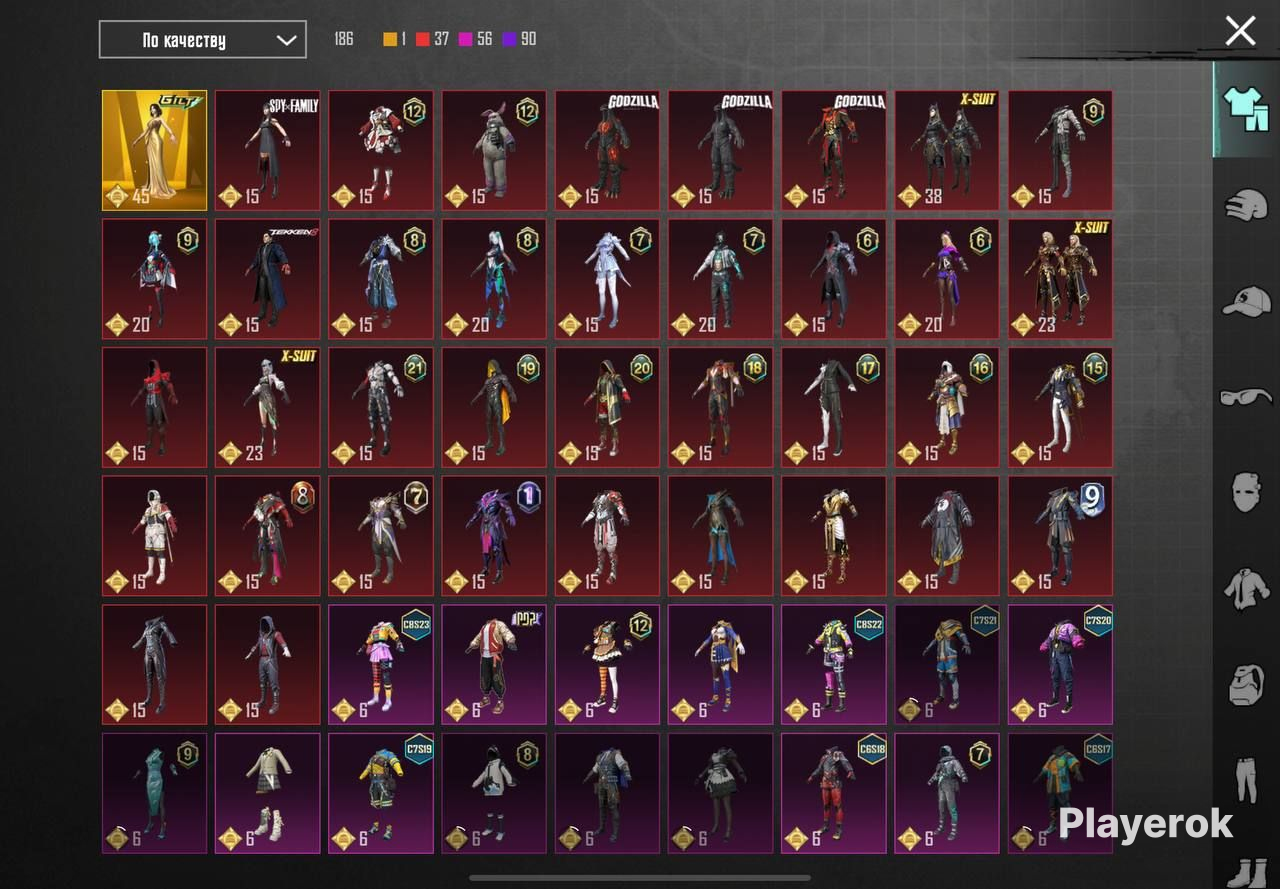
Task: Filter by yellow quality swatch (1)
Action: tap(390, 40)
